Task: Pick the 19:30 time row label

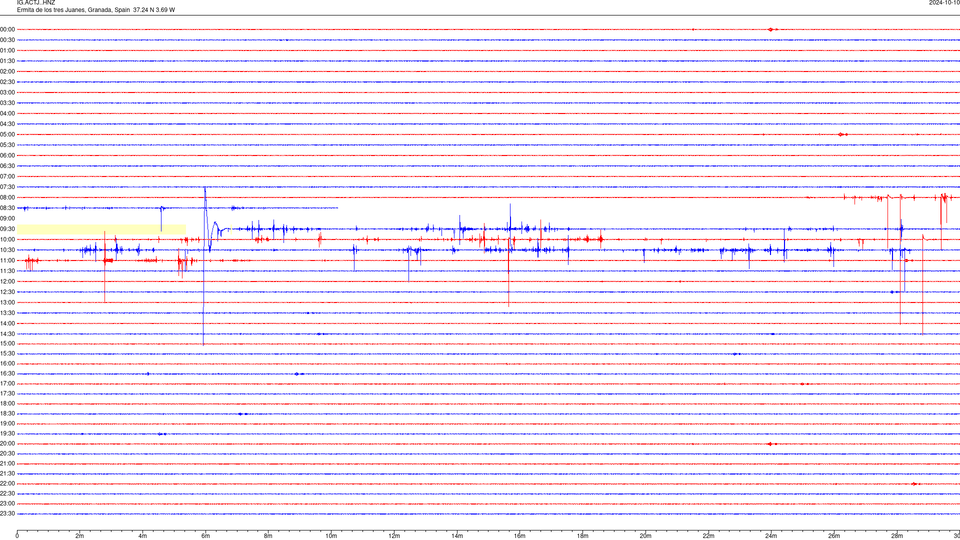Action: pos(7,433)
